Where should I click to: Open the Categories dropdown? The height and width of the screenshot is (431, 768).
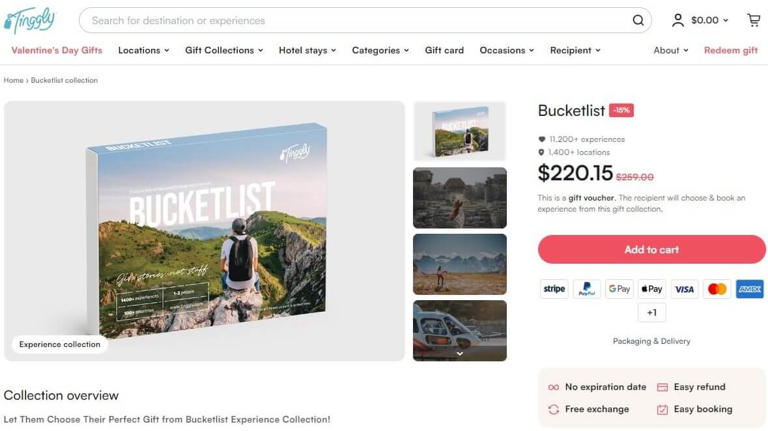coord(380,50)
